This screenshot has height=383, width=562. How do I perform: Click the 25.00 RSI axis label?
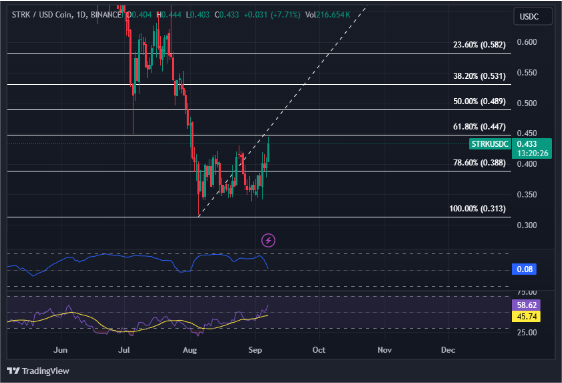(527, 332)
